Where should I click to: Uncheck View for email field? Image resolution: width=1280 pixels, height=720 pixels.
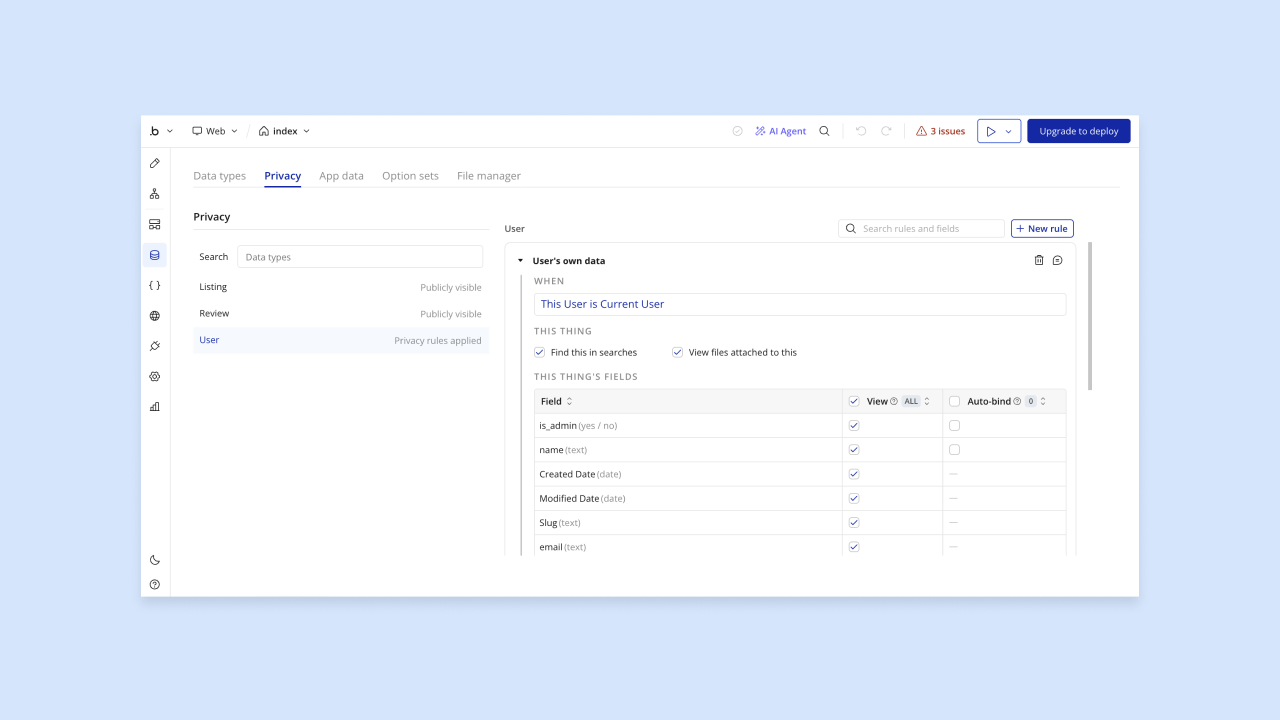pyautogui.click(x=854, y=547)
